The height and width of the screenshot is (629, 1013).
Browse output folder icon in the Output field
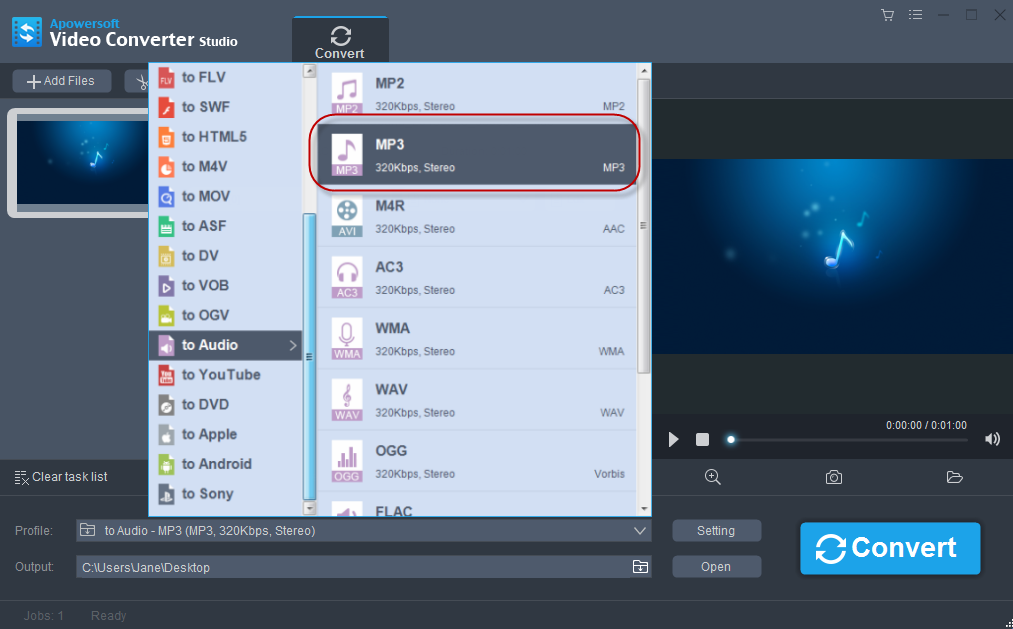(x=640, y=567)
